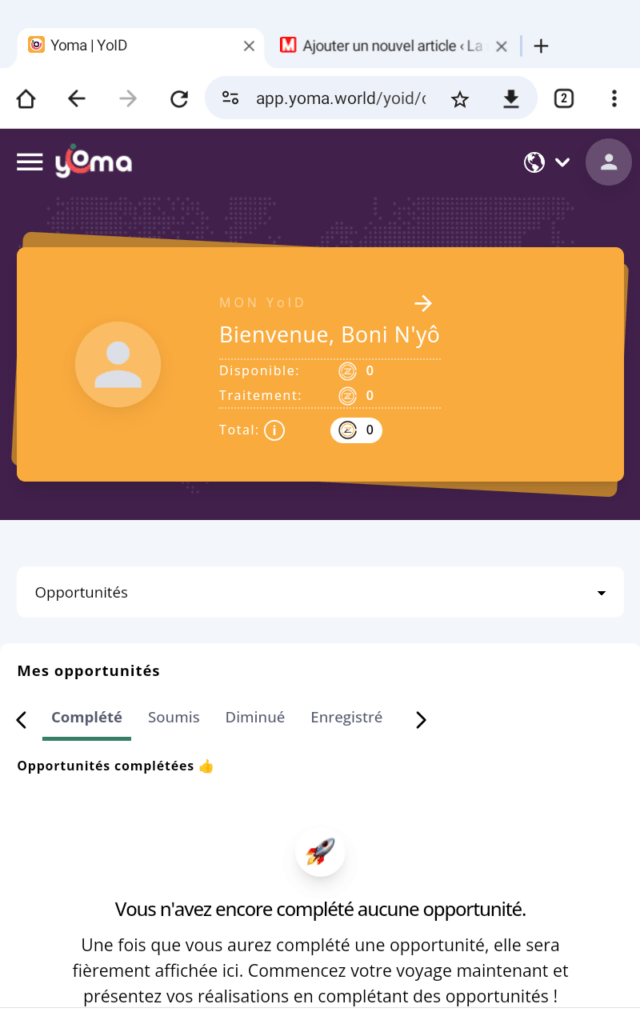Open the language globe dropdown
640x1024 pixels.
coord(546,162)
